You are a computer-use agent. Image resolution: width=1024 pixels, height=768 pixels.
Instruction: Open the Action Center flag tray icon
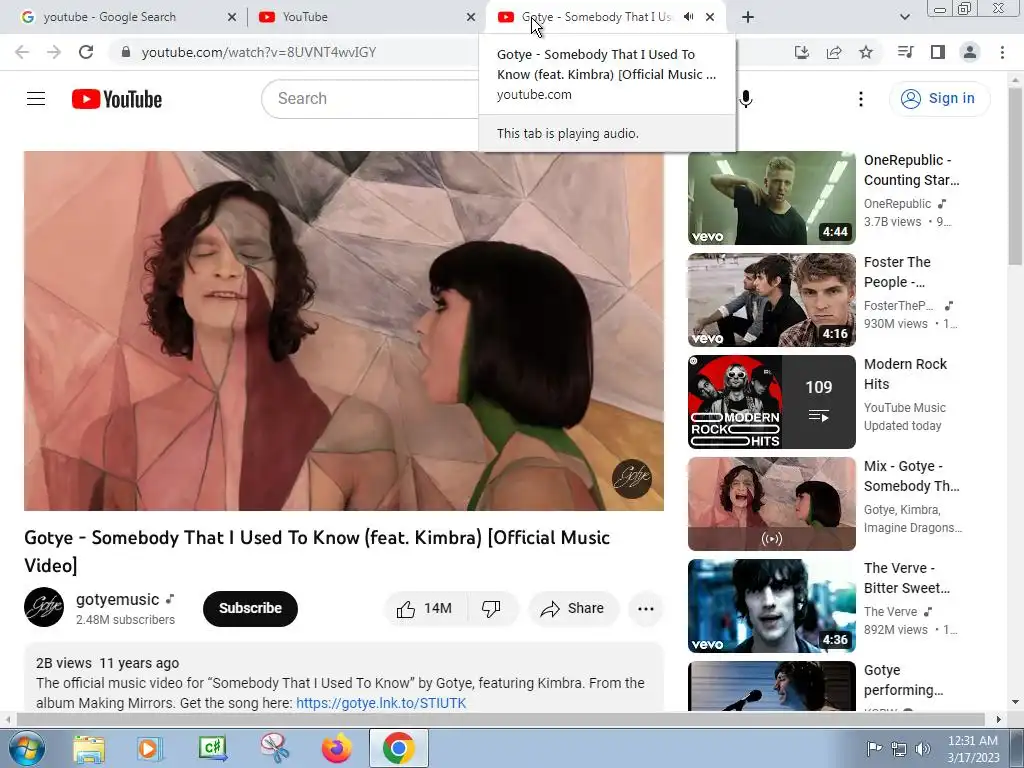[874, 748]
